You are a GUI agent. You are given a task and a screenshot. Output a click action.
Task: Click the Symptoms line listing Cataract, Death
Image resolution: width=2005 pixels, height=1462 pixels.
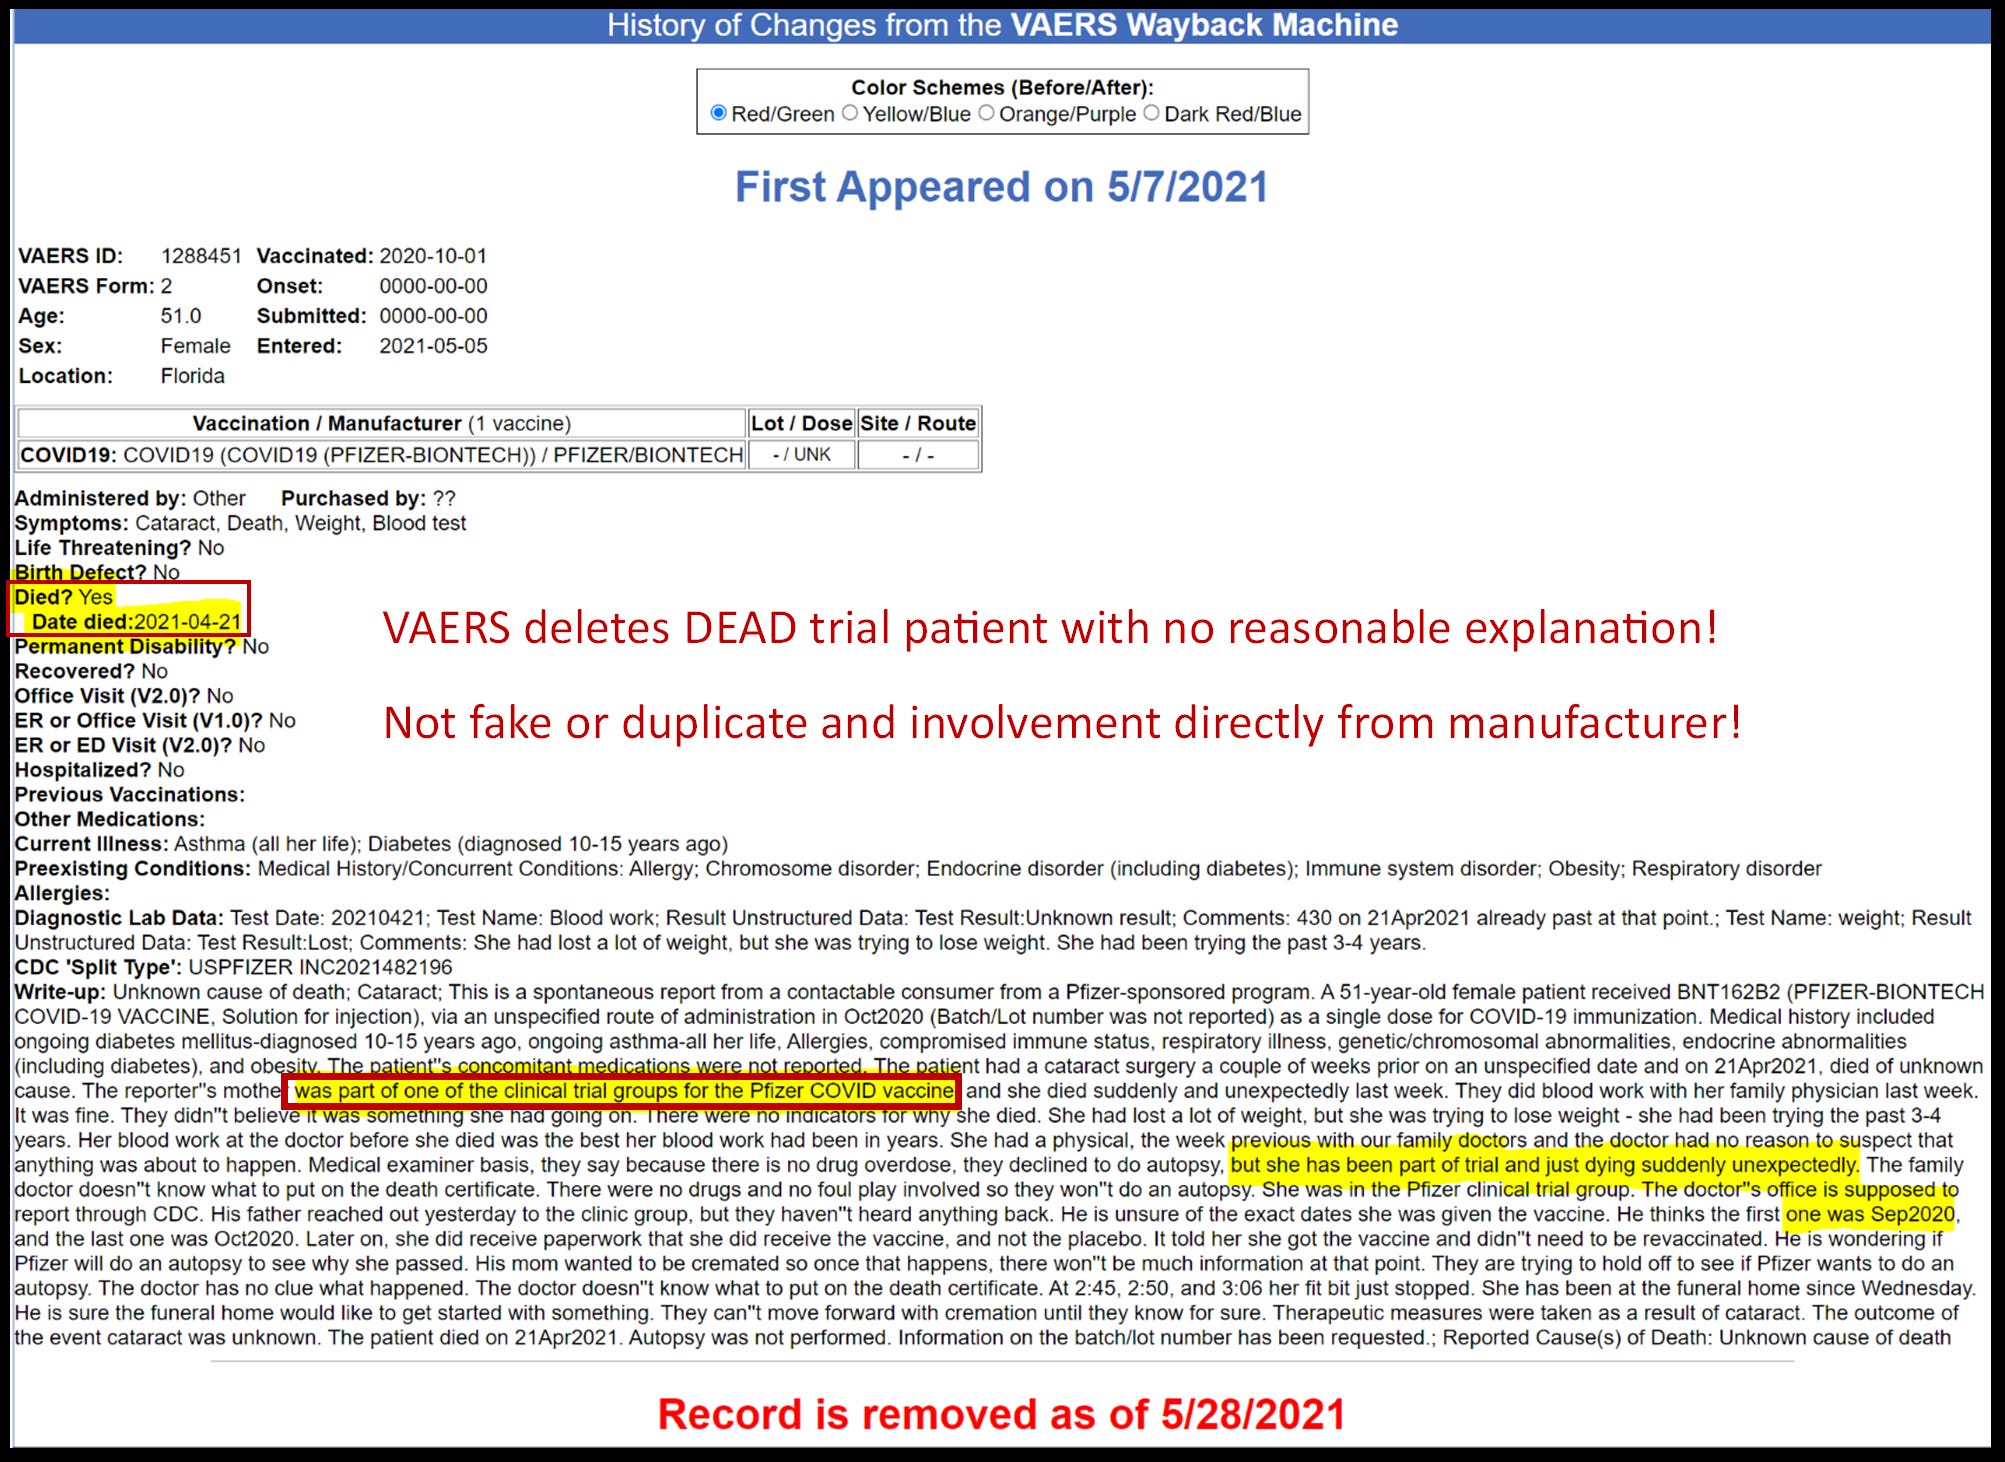tap(240, 523)
